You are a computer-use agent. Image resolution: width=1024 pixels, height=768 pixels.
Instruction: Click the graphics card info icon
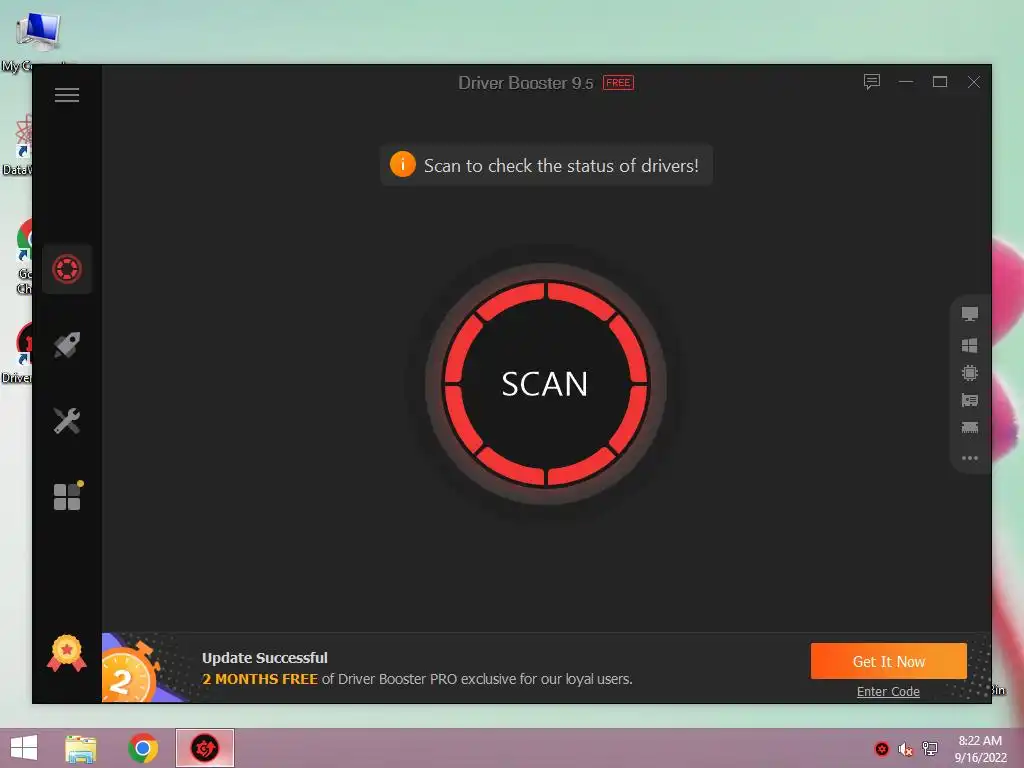tap(970, 400)
